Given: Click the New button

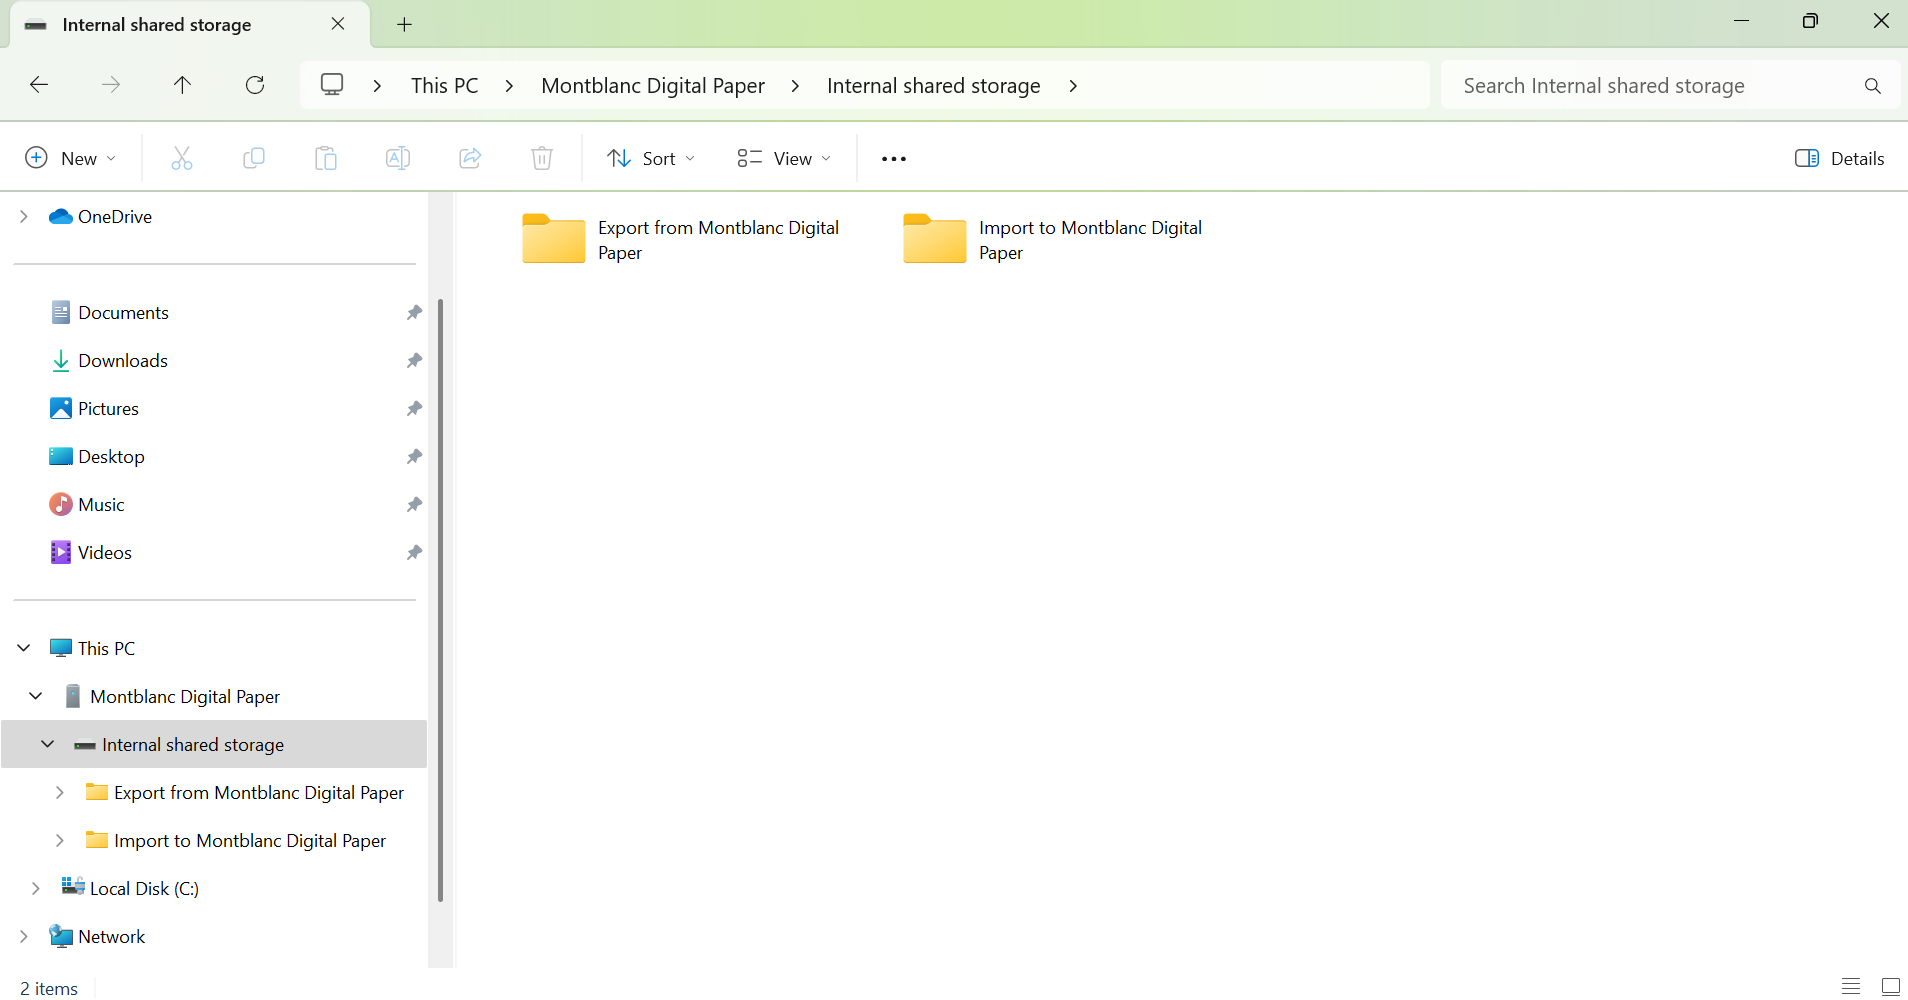Looking at the screenshot, I should click(70, 158).
